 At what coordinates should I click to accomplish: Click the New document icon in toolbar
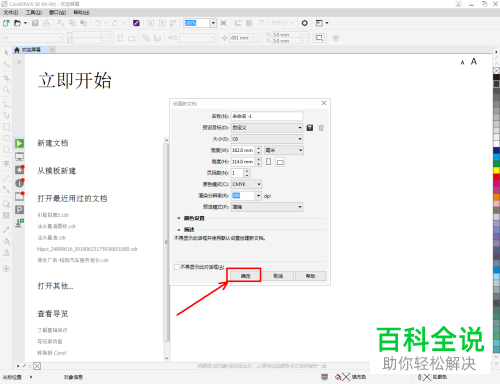[6, 23]
